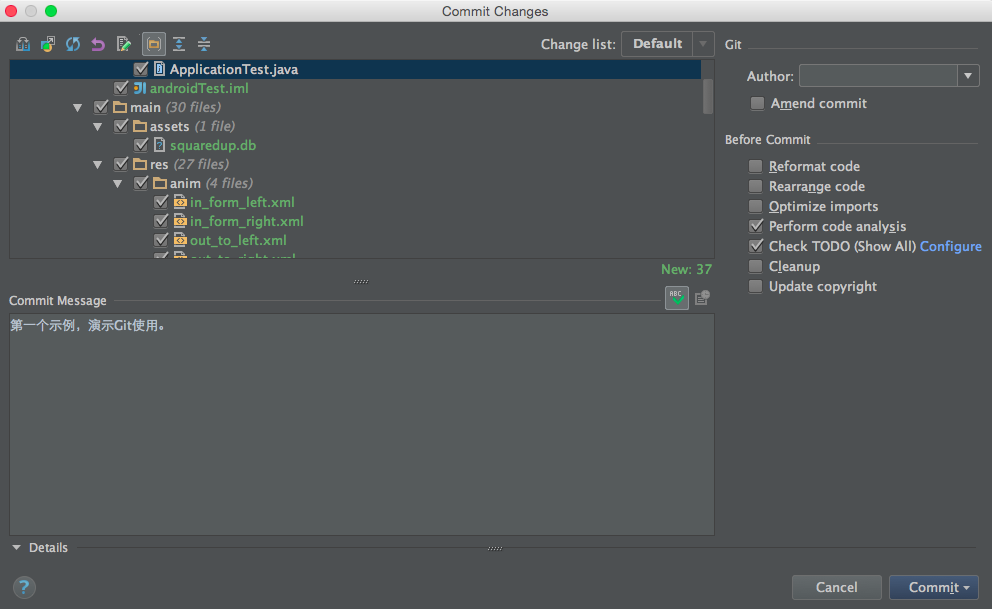The image size is (992, 609).
Task: Collapse the main folder tree node
Action: [x=78, y=108]
